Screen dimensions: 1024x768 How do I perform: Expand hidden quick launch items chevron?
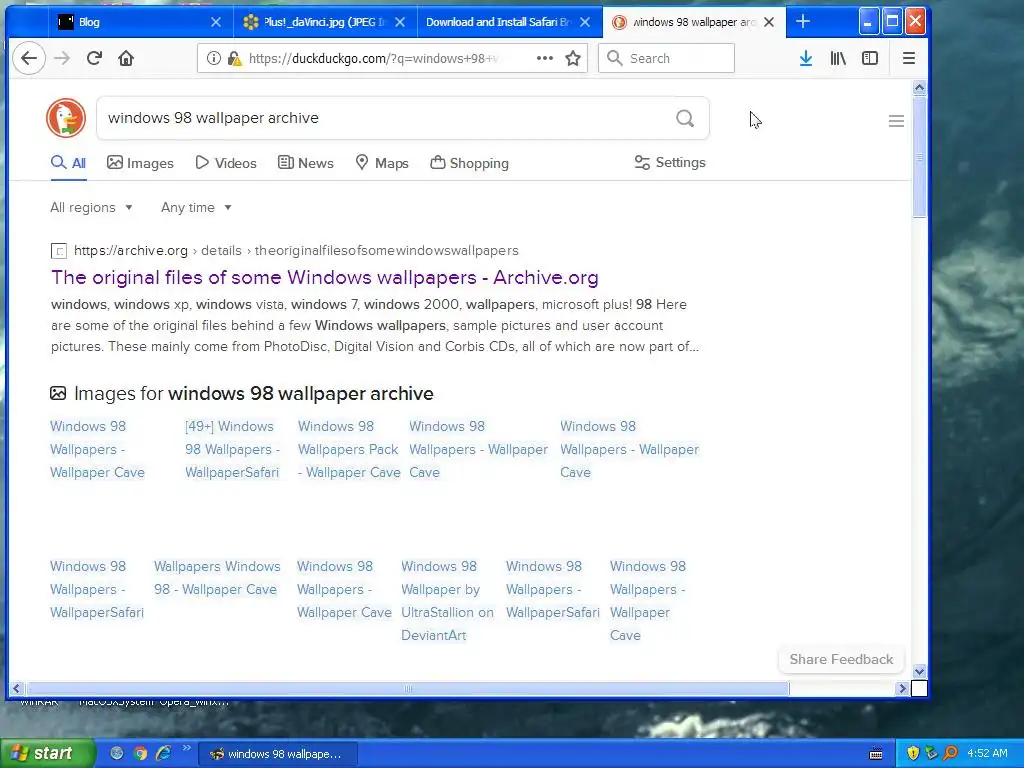point(186,748)
